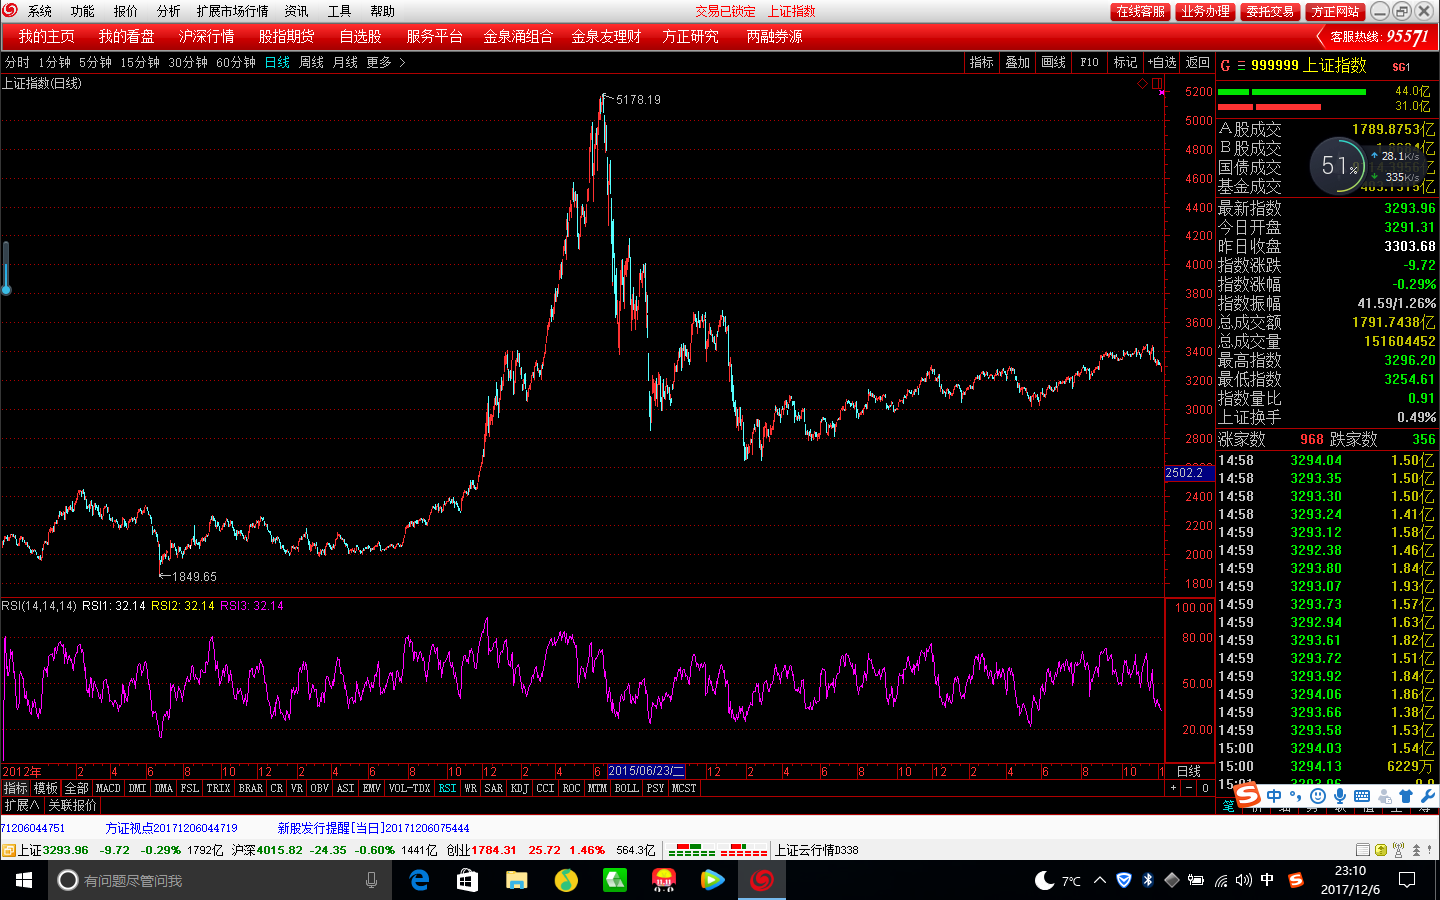The image size is (1440, 900).
Task: Click the 叠加 overlay button
Action: tap(1017, 62)
